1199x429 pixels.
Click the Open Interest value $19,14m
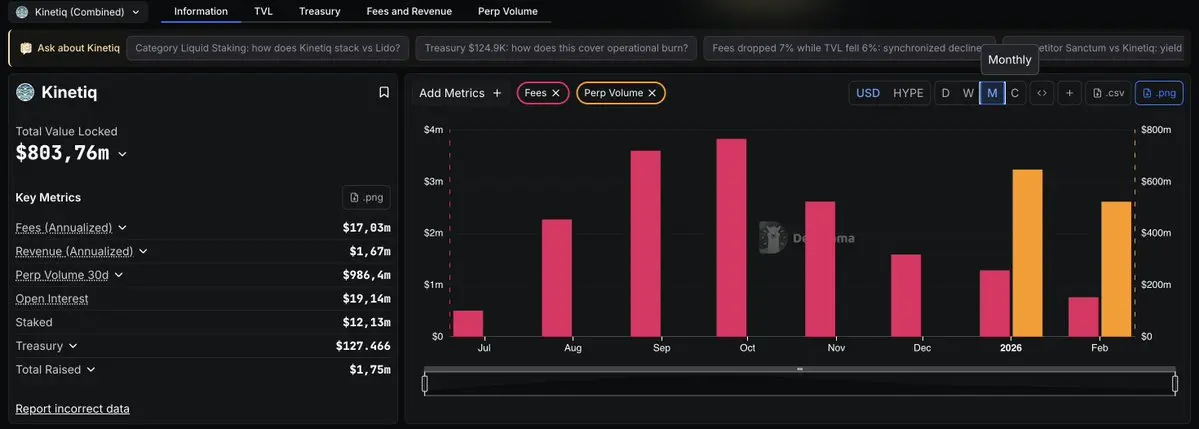[x=366, y=299]
